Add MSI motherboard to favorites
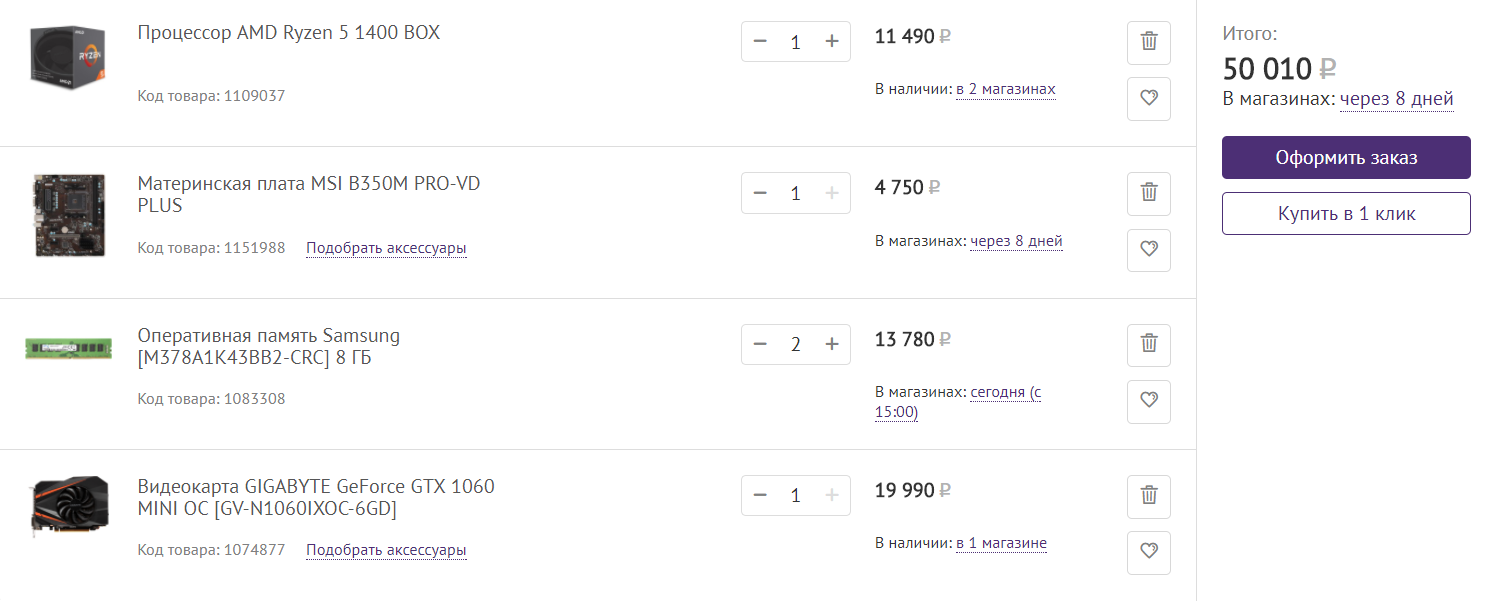 point(1148,249)
